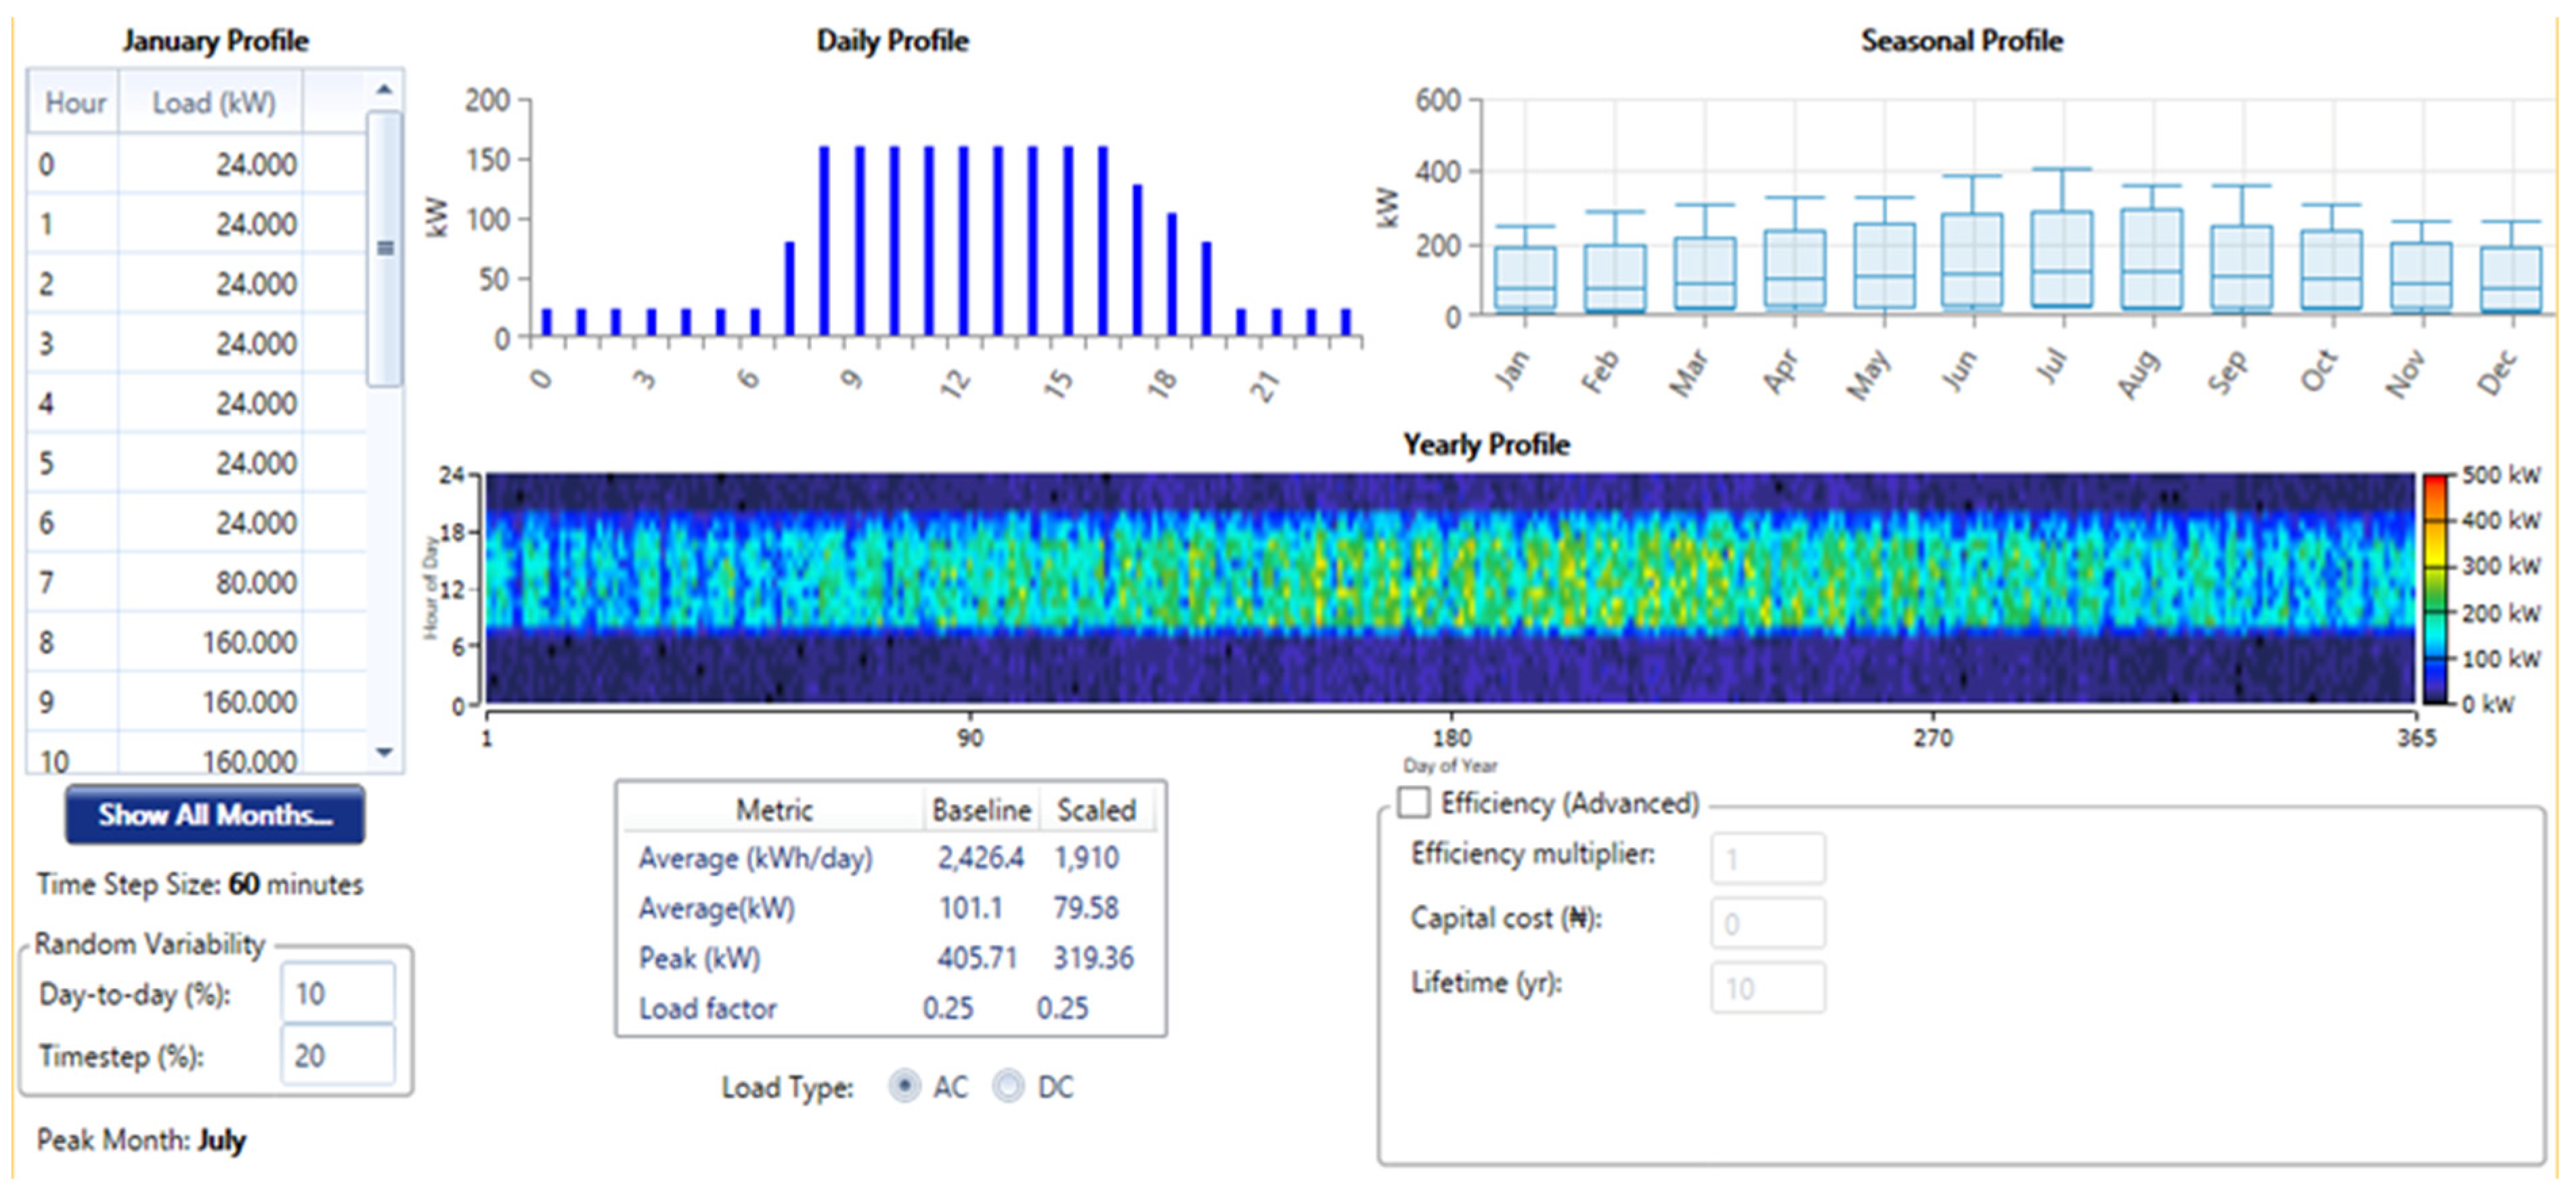
Task: Select the load cell for hour 5
Action: tap(211, 463)
